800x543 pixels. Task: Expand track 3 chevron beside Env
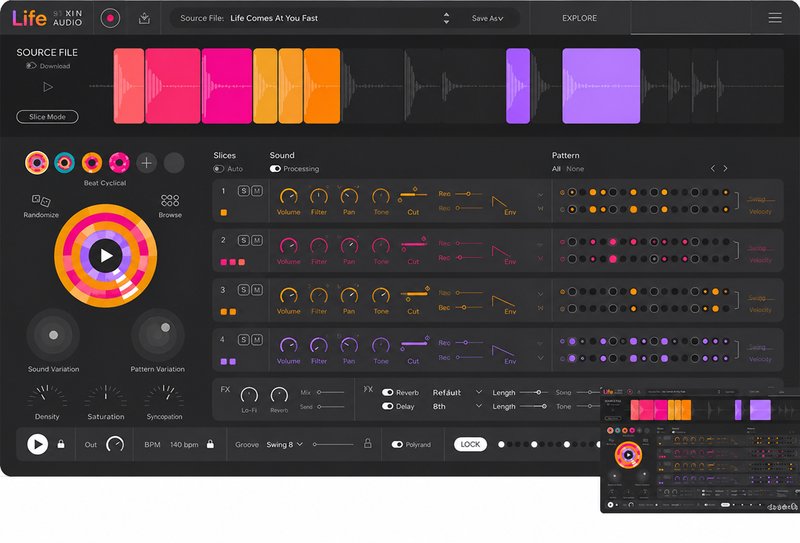(x=540, y=294)
